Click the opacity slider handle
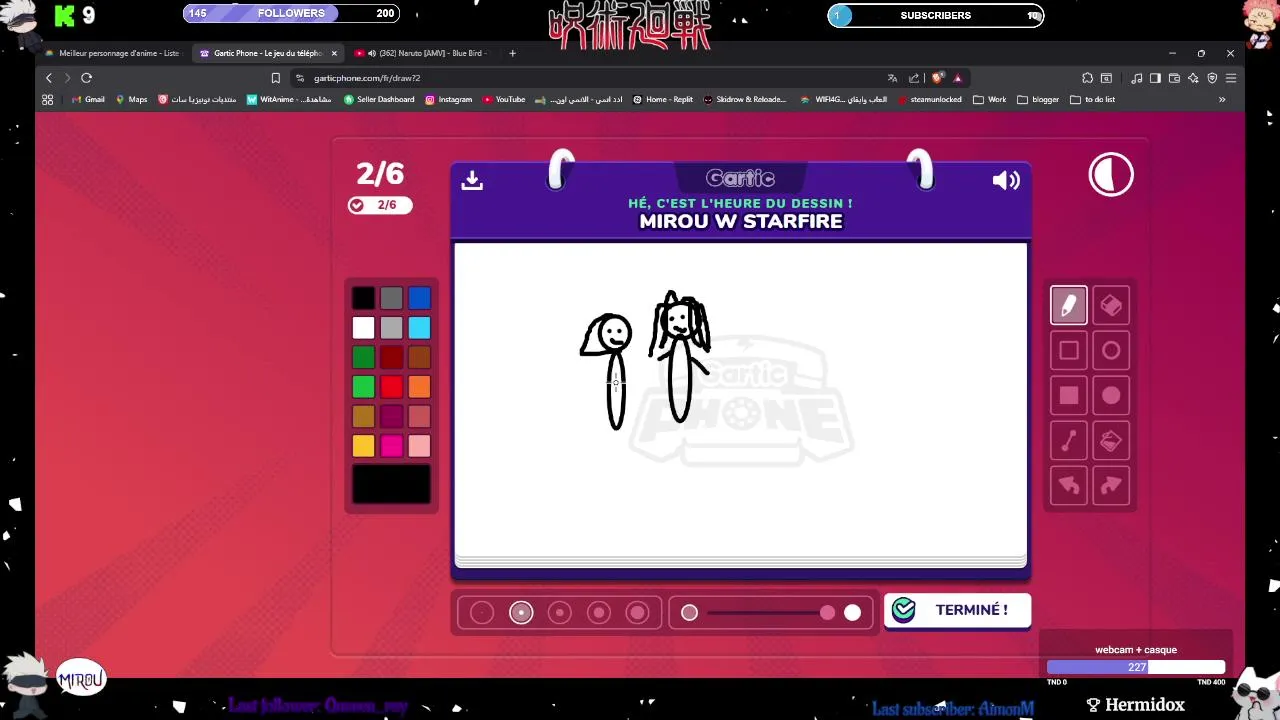This screenshot has height=720, width=1280. coord(827,613)
